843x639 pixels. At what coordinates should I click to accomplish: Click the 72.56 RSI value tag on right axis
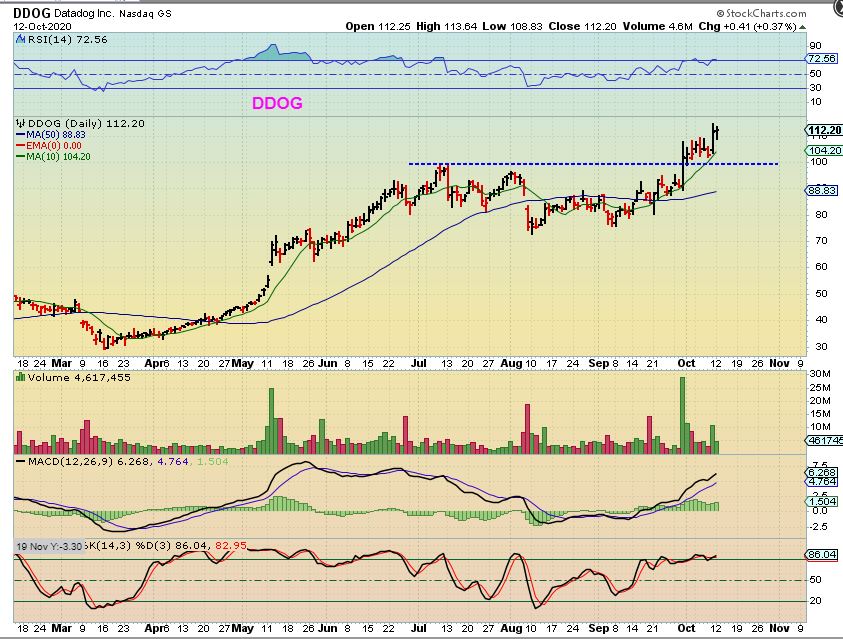[x=822, y=59]
